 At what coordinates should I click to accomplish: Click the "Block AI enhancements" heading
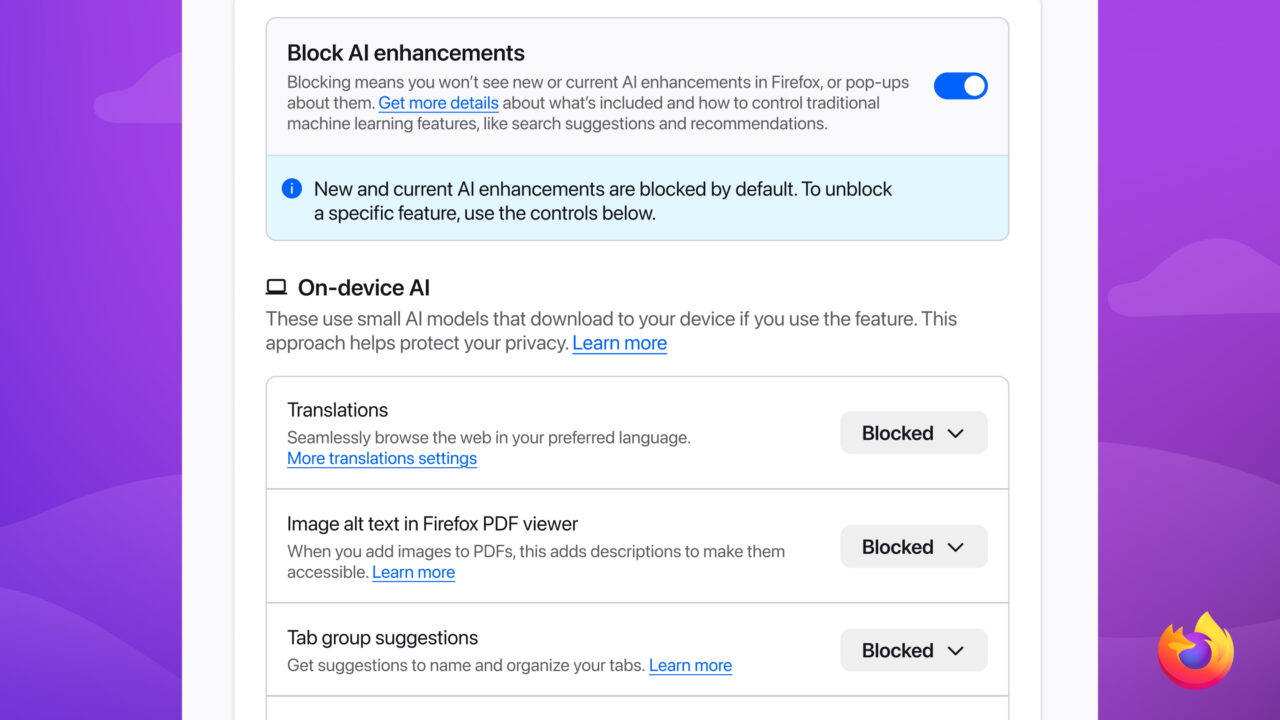(405, 52)
